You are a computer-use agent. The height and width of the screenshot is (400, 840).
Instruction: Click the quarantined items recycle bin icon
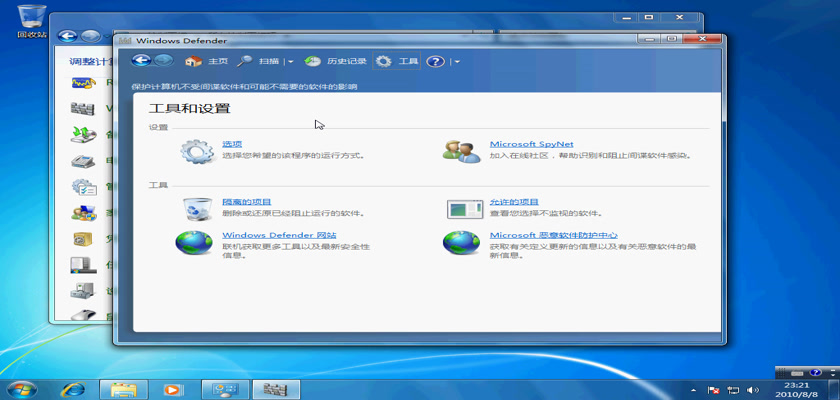click(x=197, y=208)
